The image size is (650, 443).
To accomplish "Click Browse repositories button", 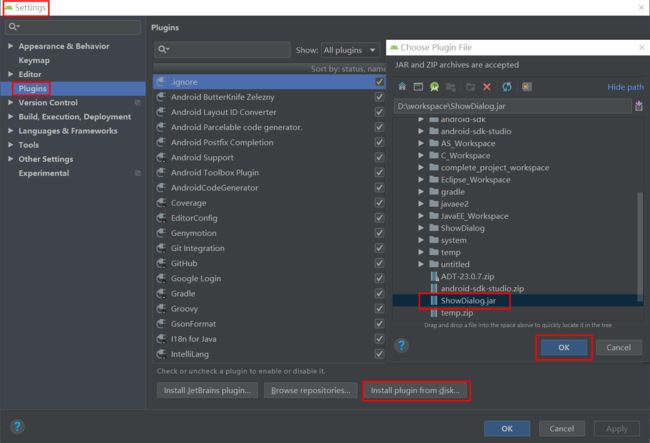I will [x=310, y=391].
